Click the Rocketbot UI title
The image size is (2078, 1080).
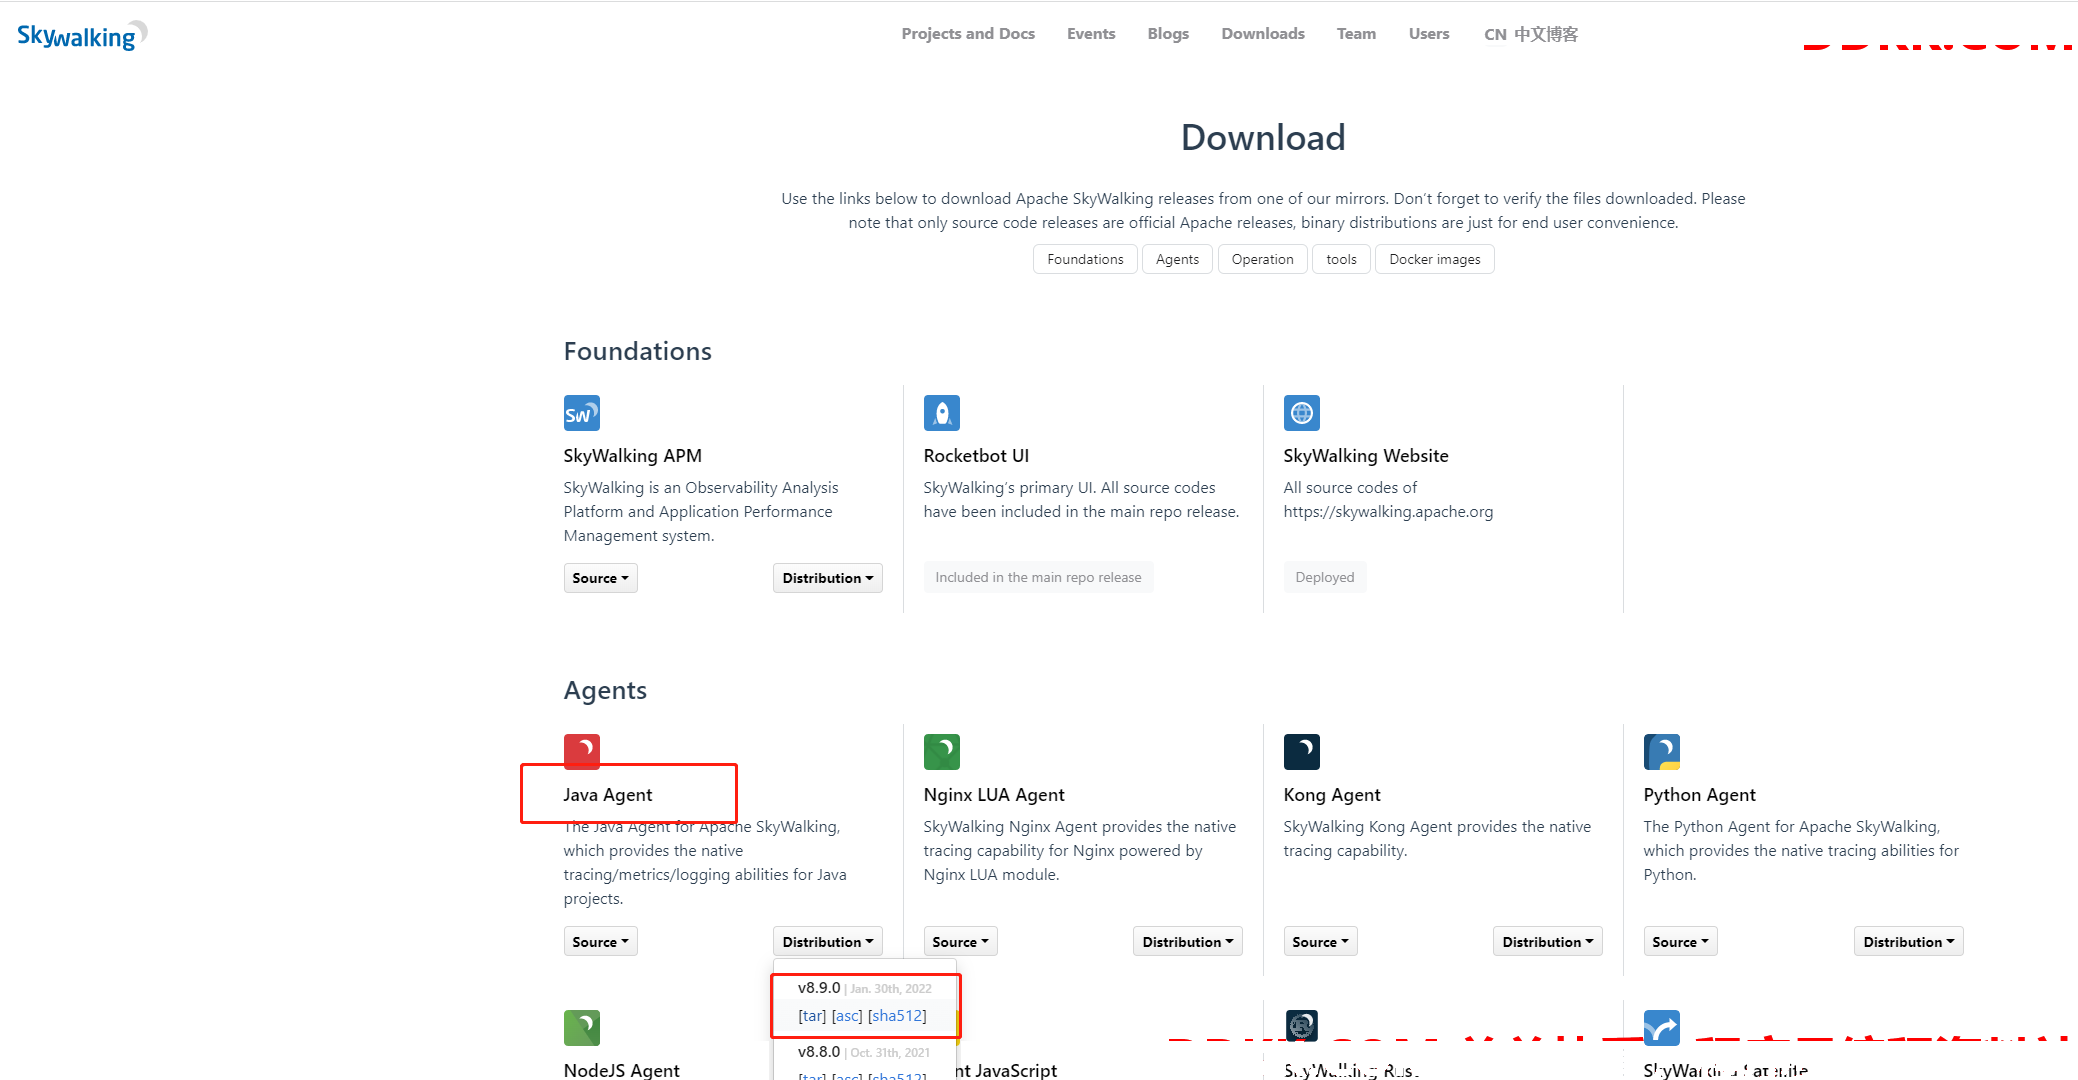pyautogui.click(x=976, y=456)
